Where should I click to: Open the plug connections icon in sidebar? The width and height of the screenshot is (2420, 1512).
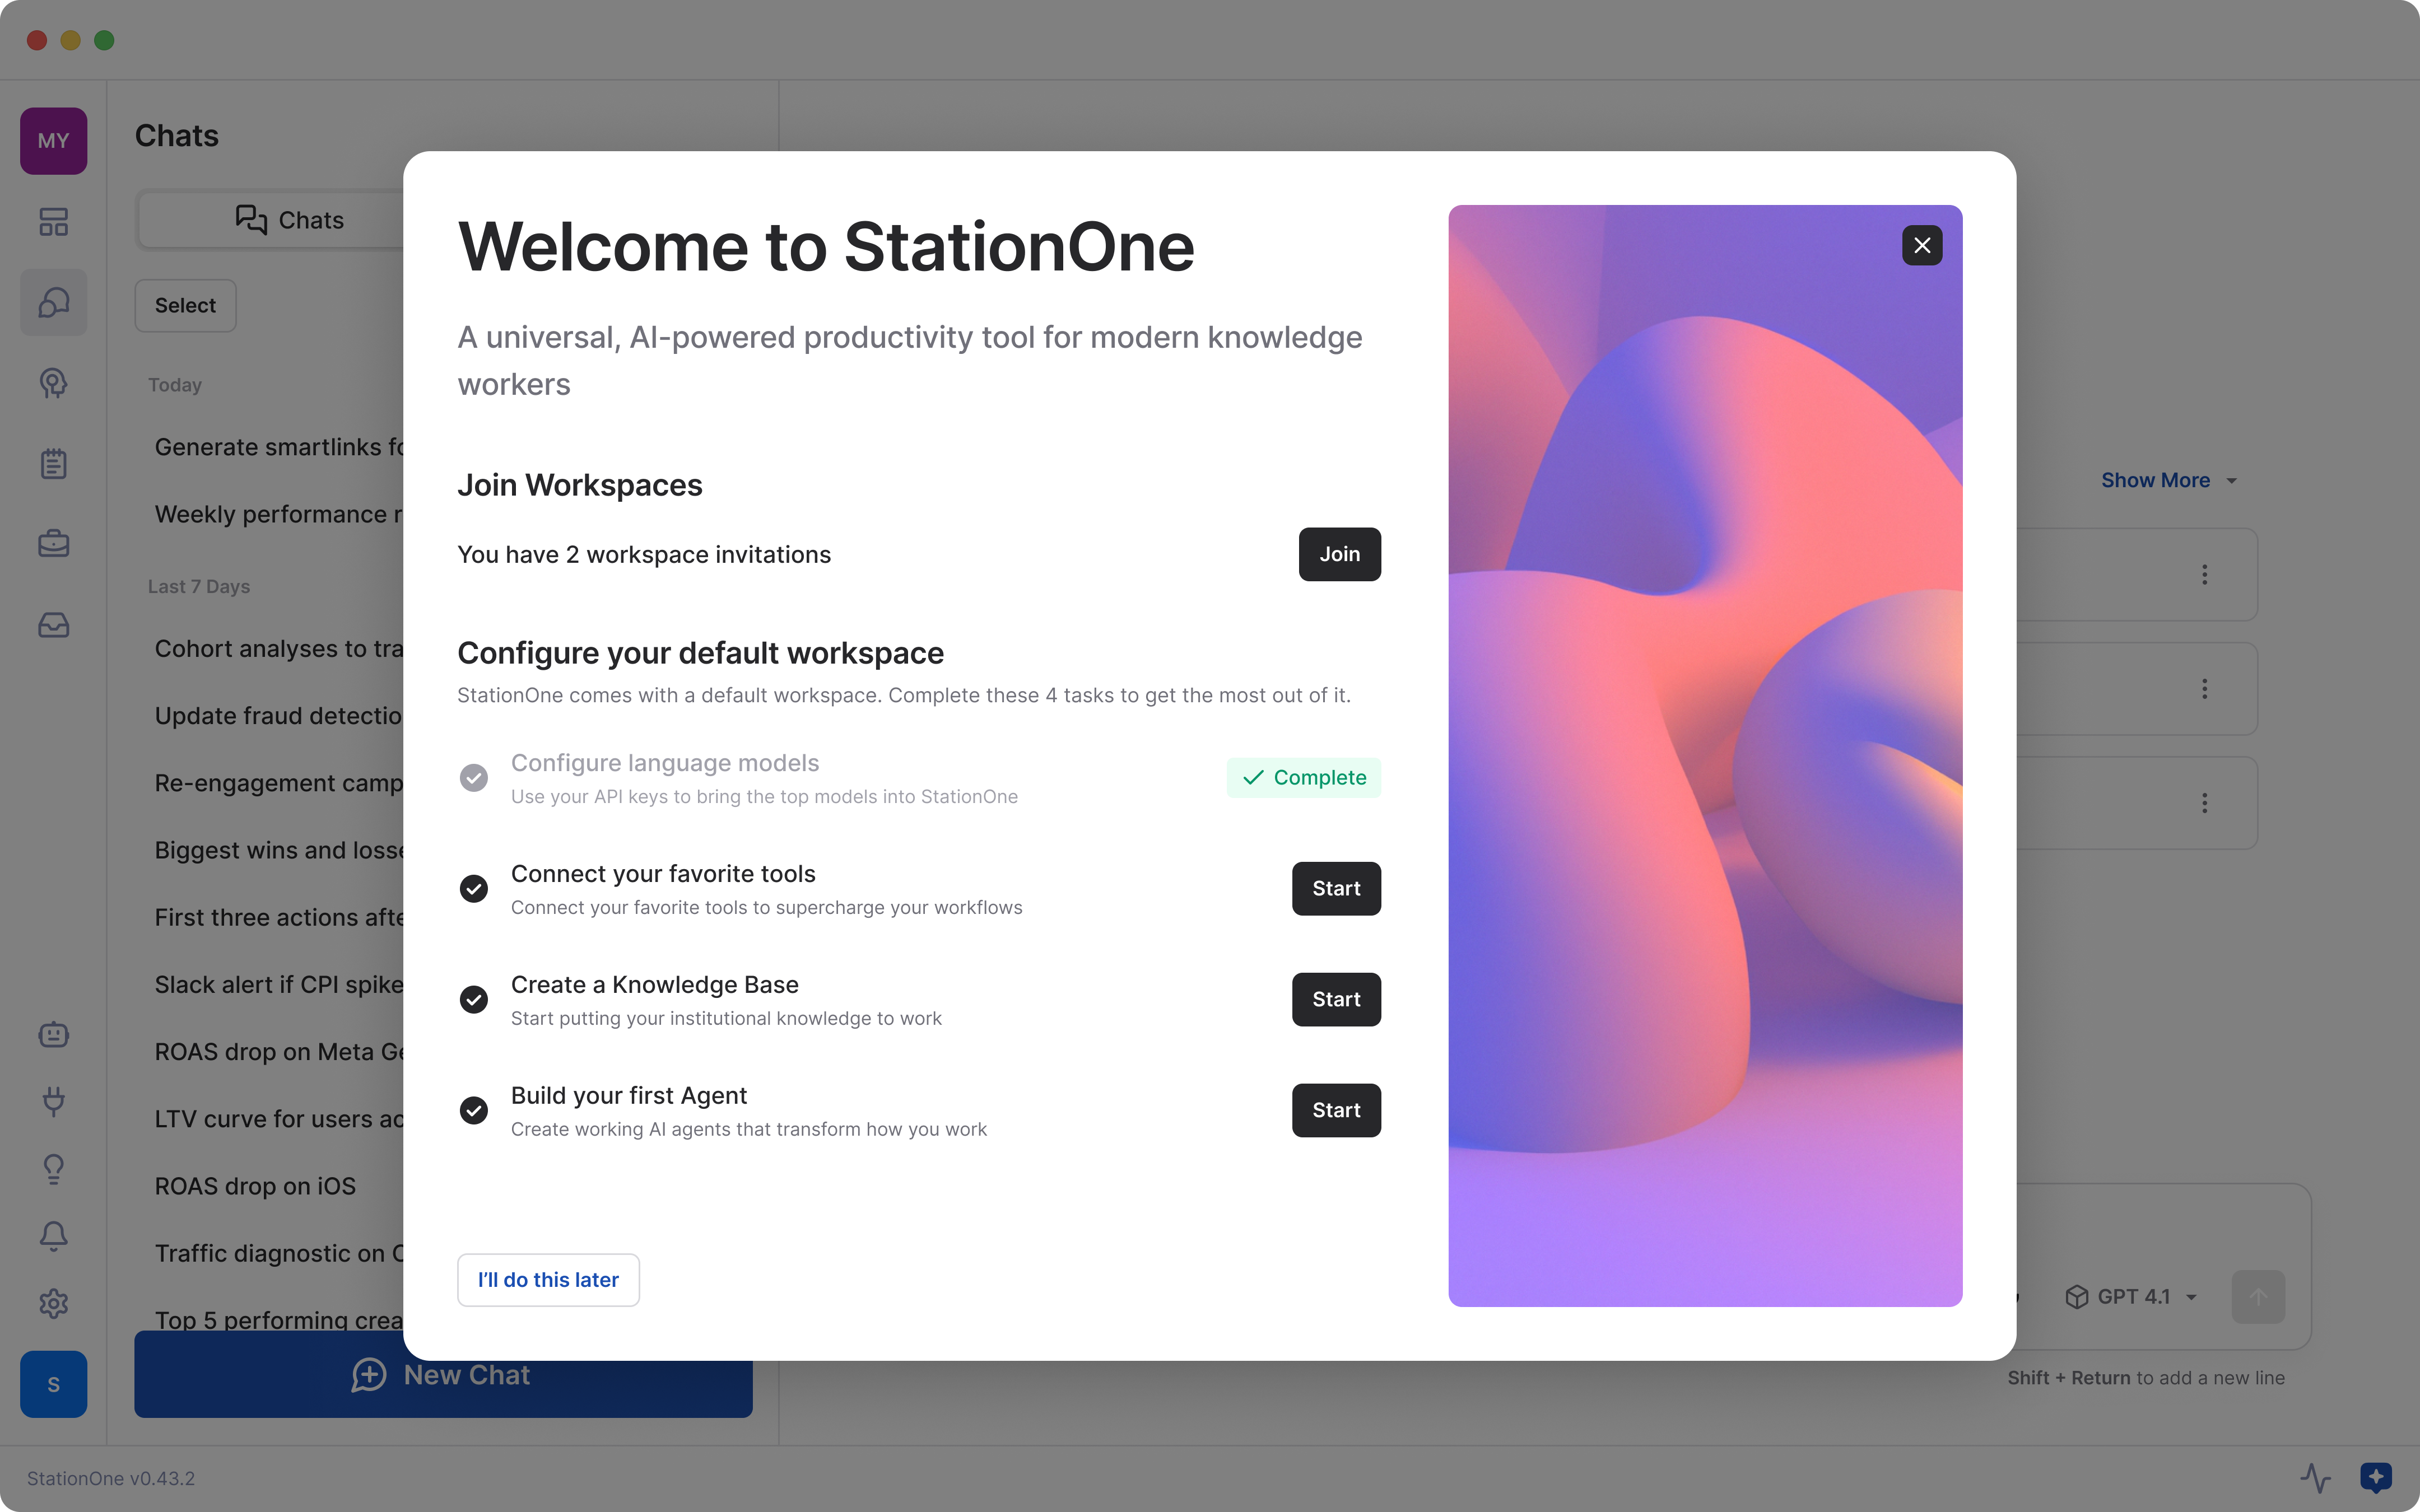point(53,1102)
